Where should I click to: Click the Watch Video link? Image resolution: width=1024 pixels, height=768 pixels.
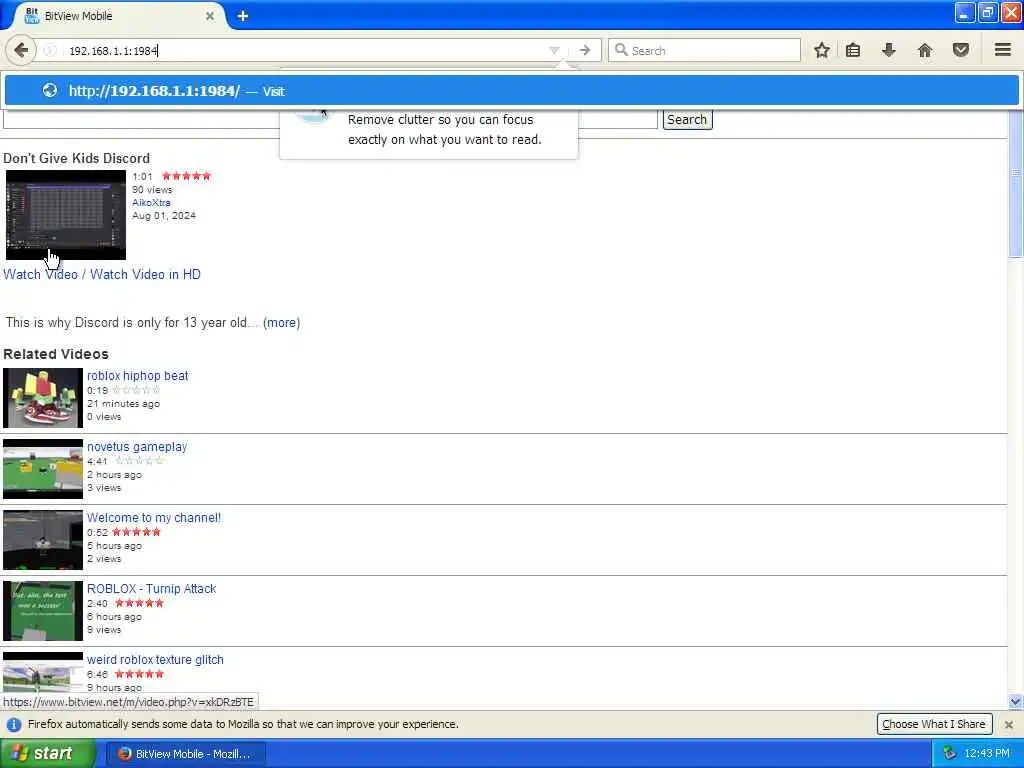40,274
